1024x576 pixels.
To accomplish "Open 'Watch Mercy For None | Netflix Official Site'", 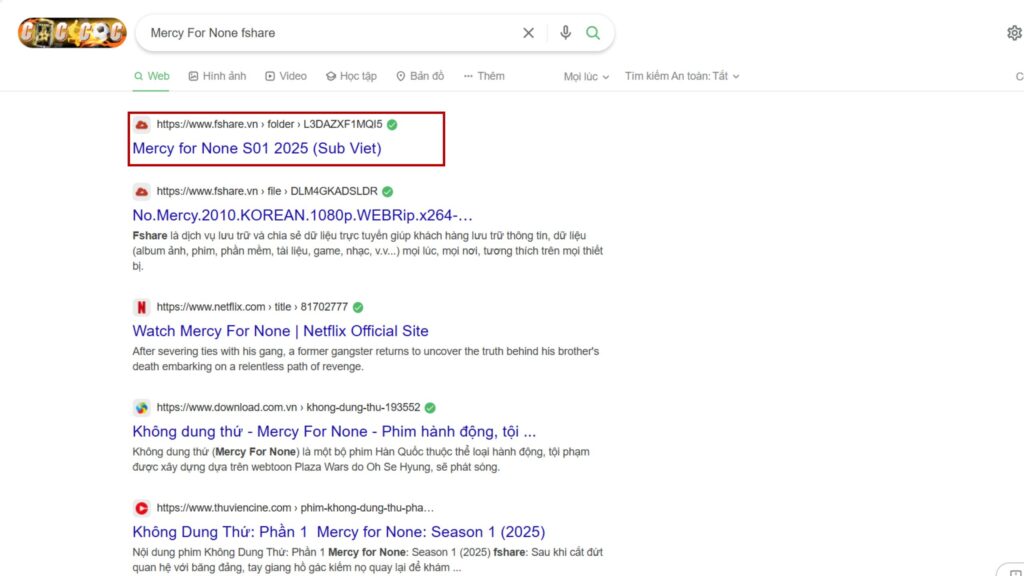I will coord(280,330).
